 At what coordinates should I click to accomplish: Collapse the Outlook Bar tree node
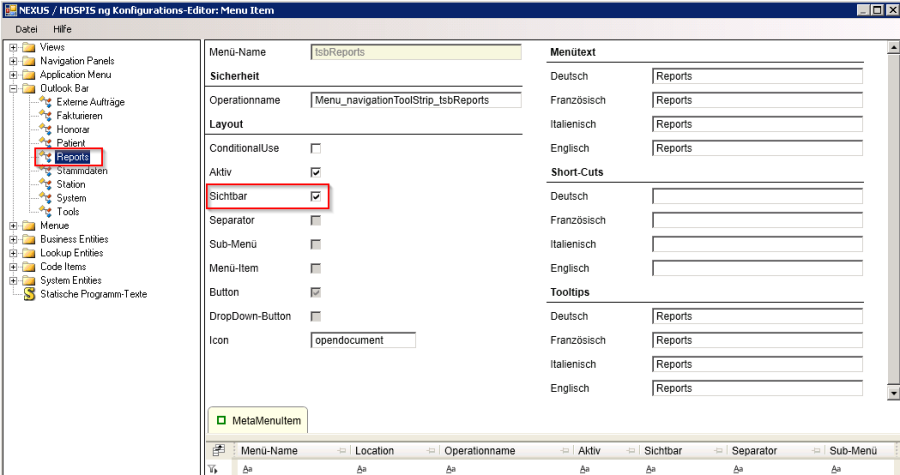click(x=13, y=89)
